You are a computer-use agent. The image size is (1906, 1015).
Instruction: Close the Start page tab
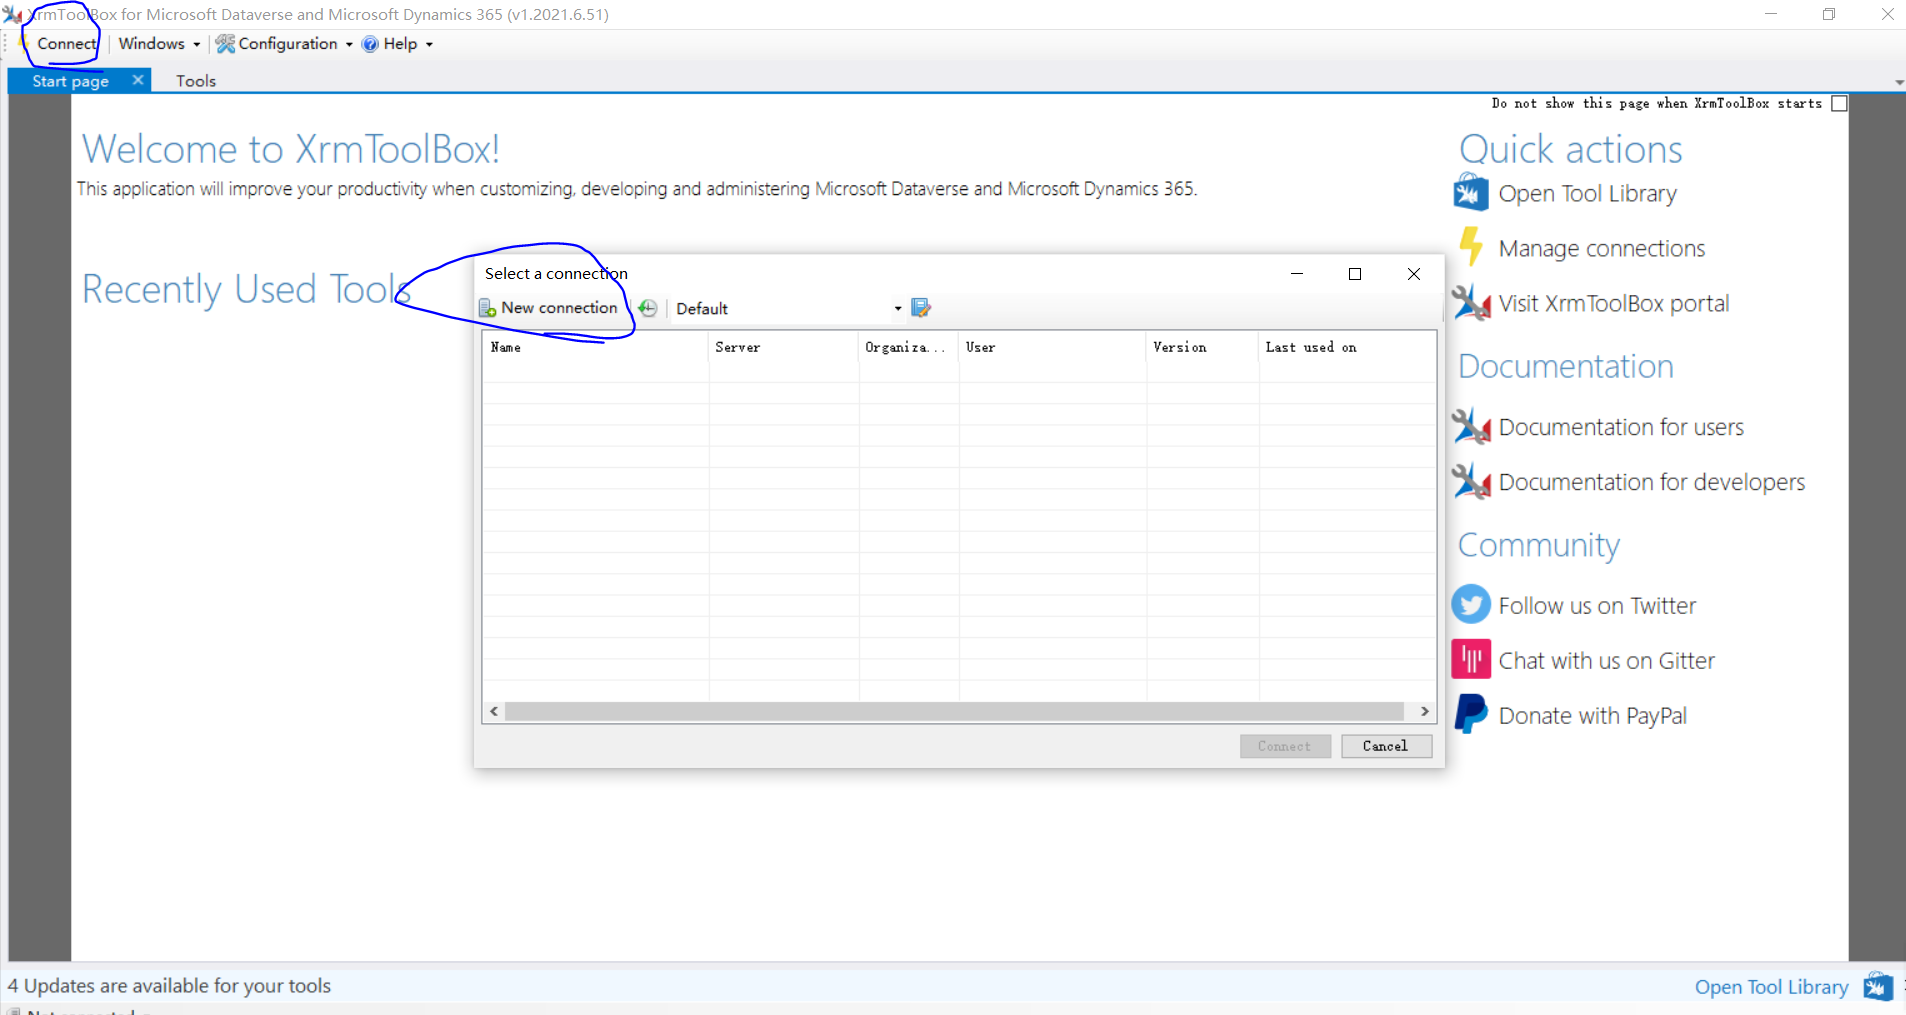(138, 80)
